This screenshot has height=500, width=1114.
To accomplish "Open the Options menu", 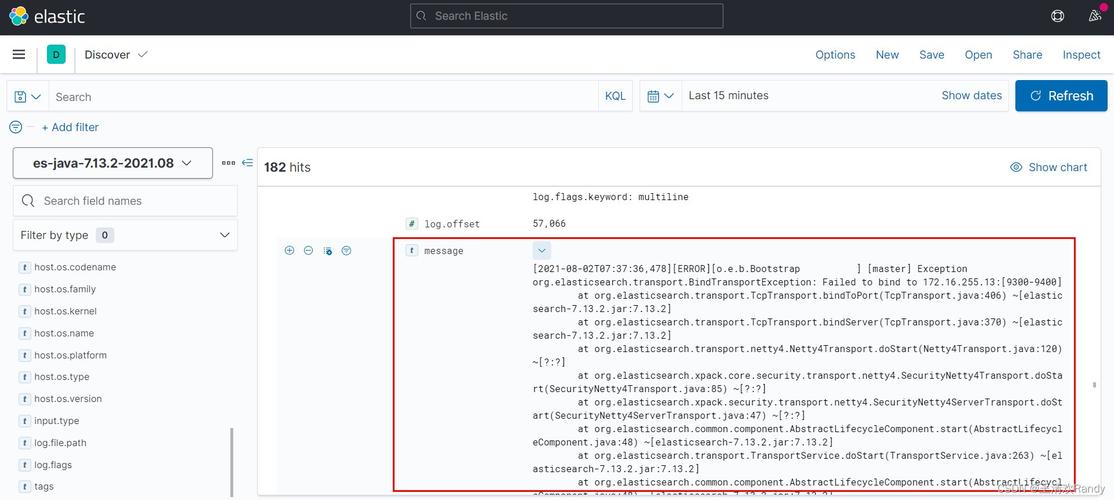I will pos(835,55).
